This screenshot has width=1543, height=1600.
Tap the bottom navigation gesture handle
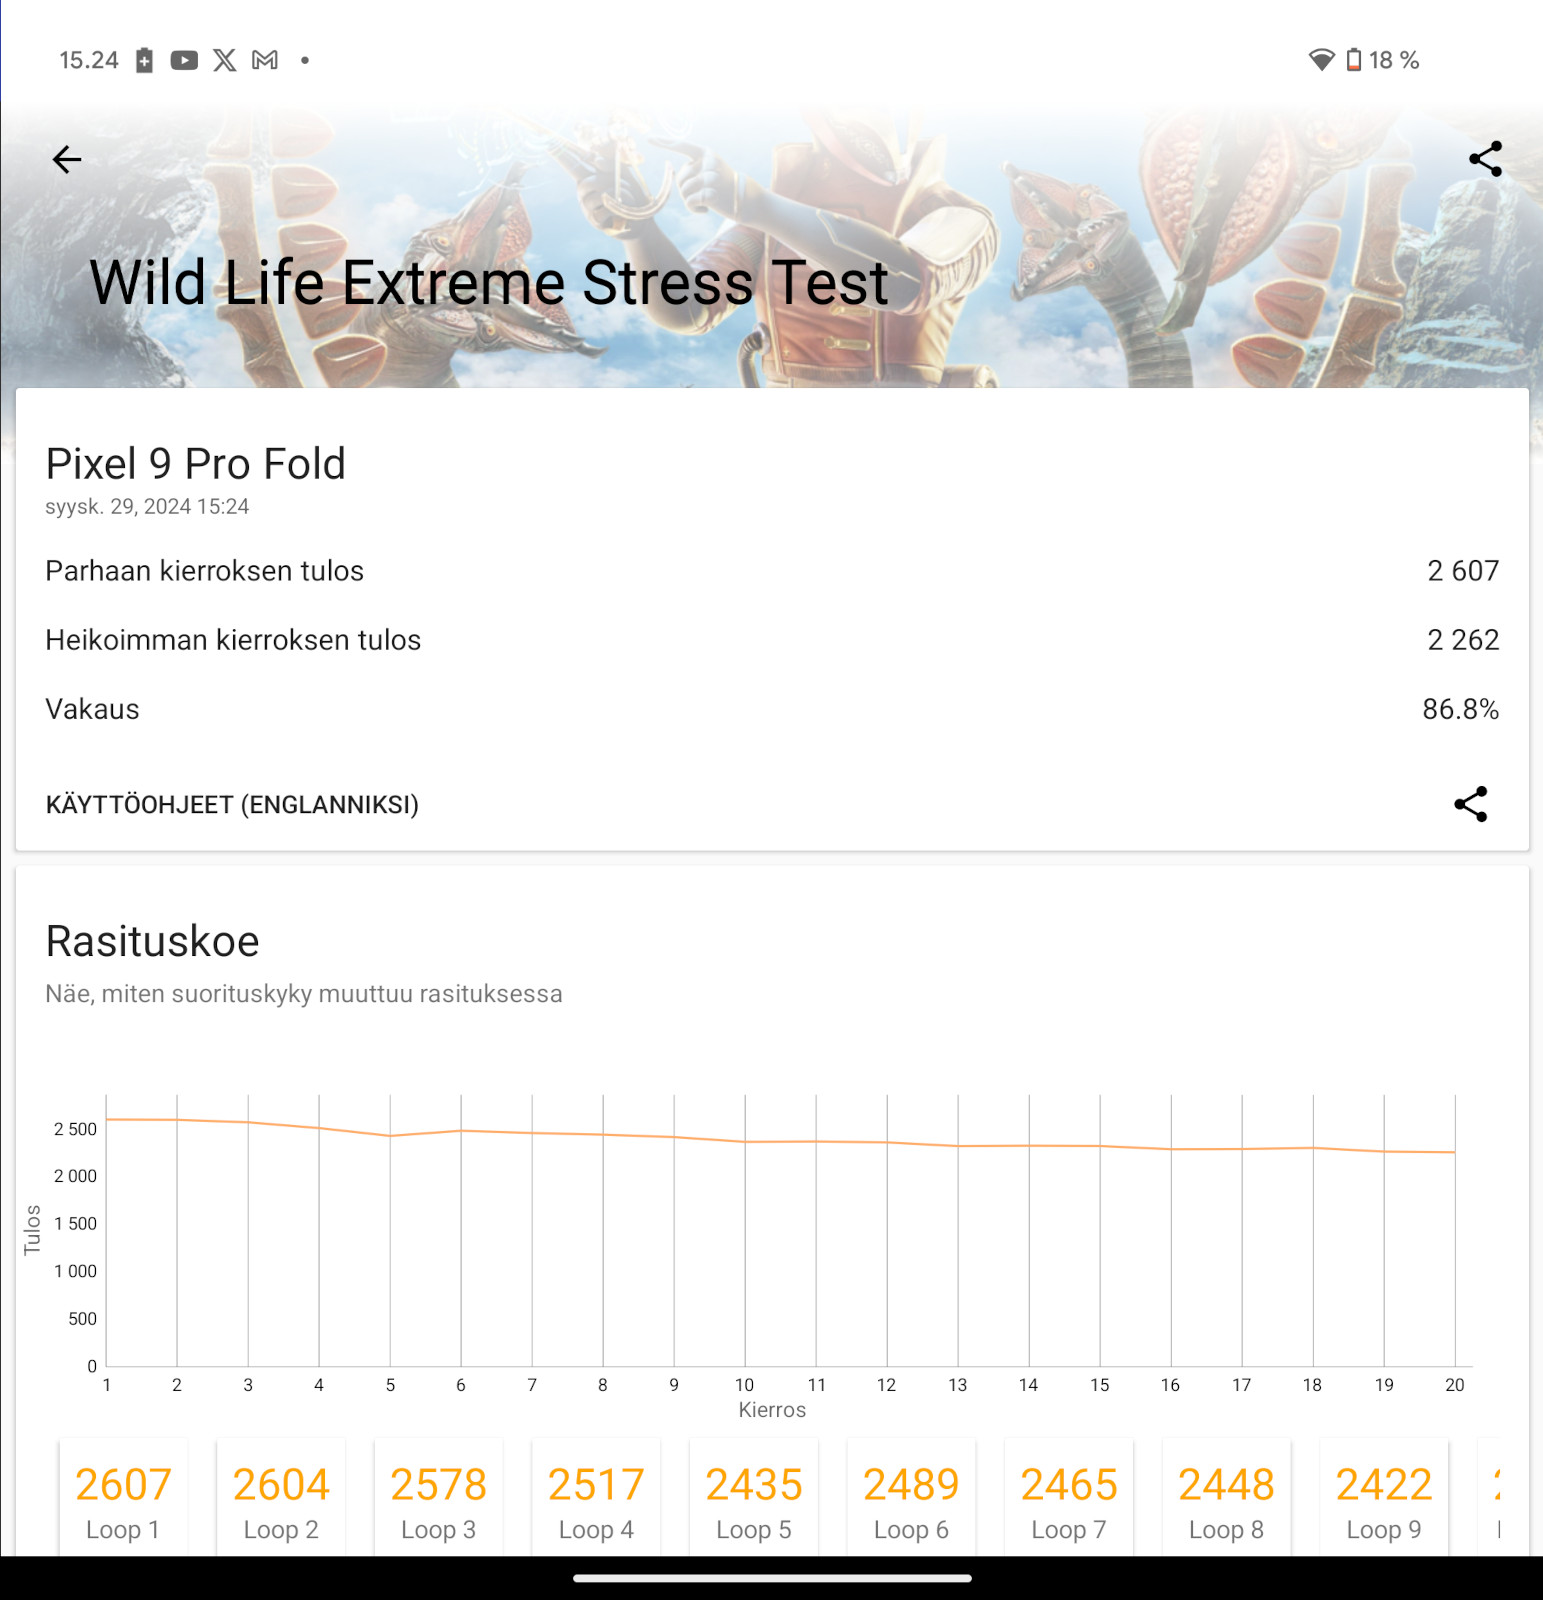tap(771, 1579)
